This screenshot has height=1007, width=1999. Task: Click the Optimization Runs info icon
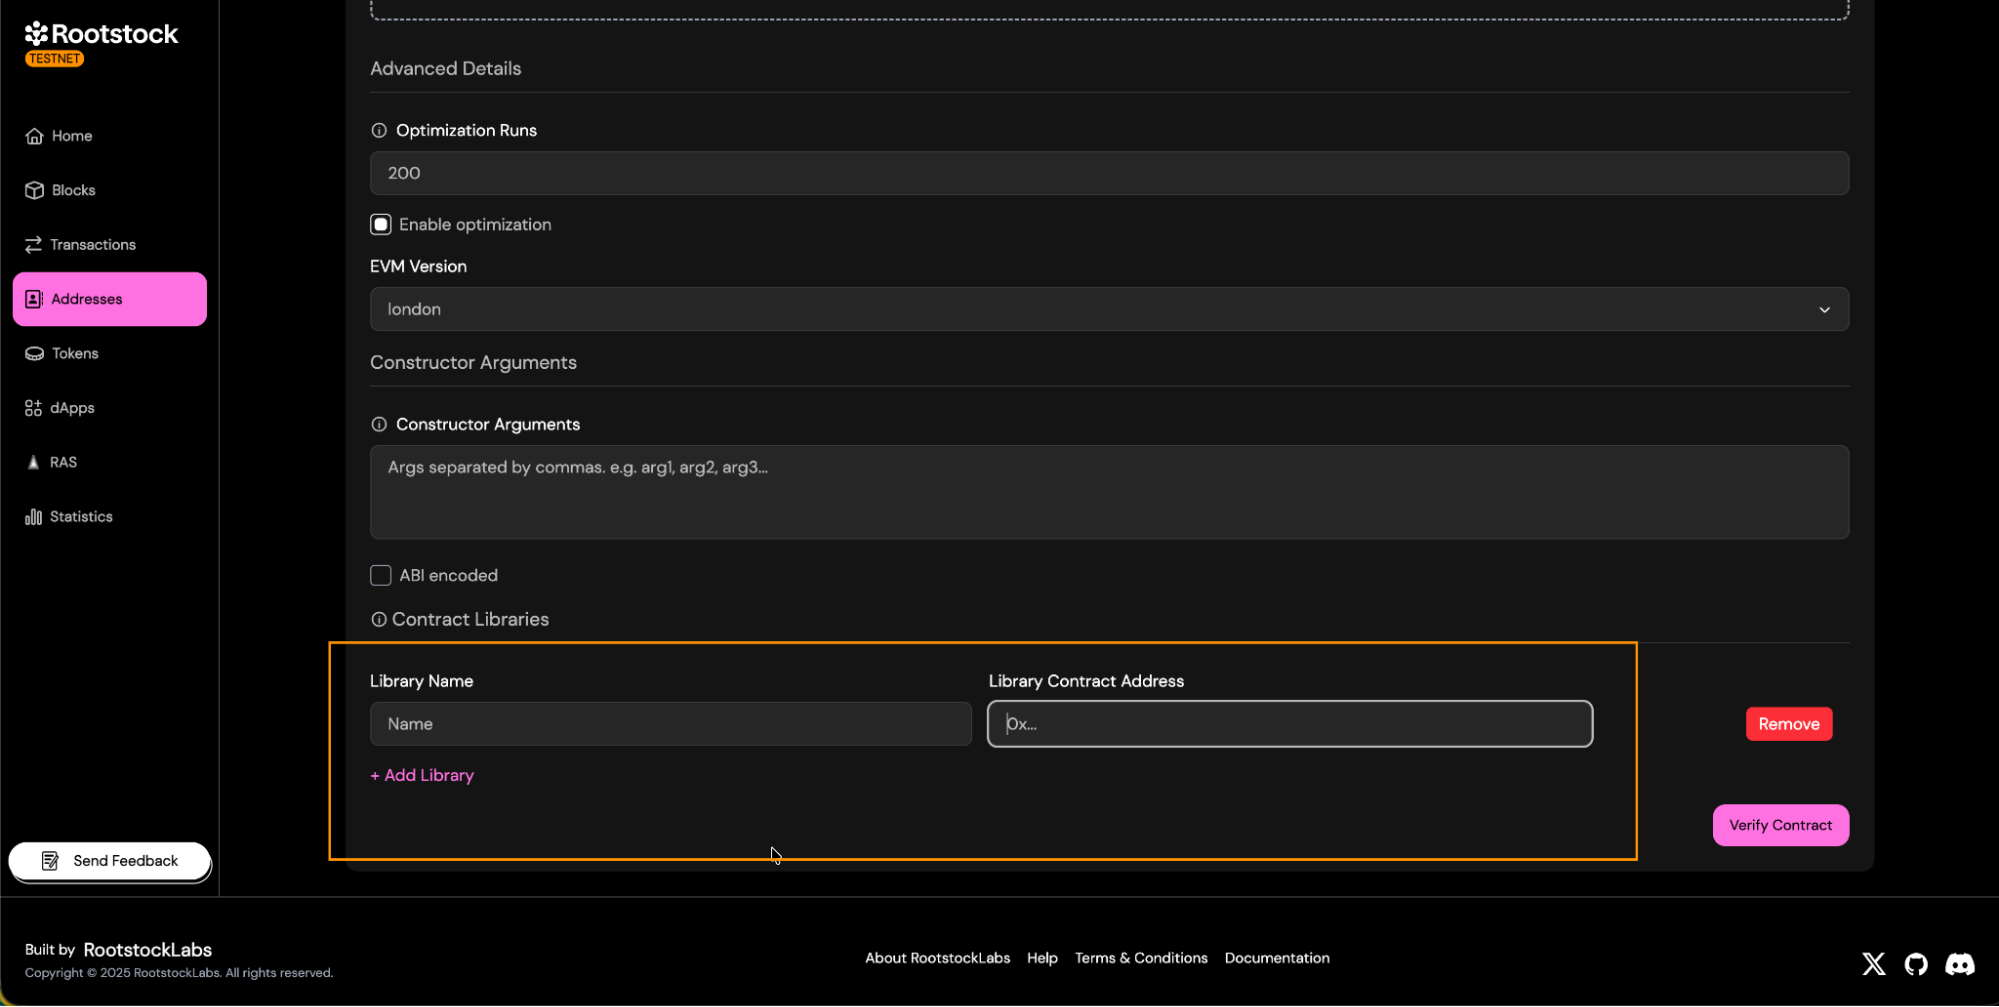click(379, 131)
